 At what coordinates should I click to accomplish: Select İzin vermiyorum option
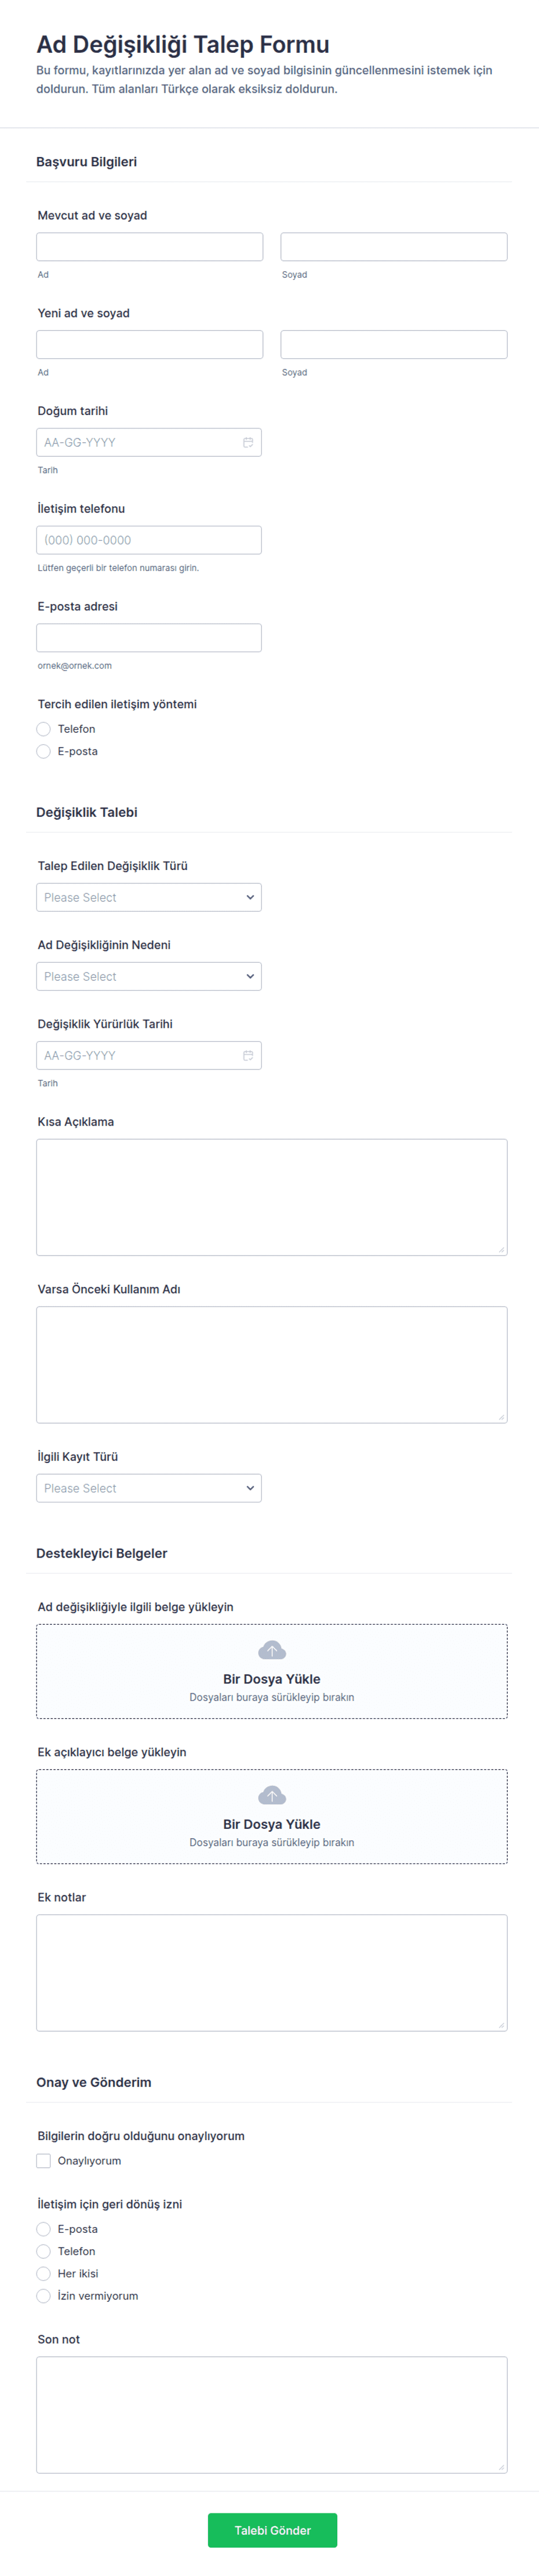pos(44,2296)
